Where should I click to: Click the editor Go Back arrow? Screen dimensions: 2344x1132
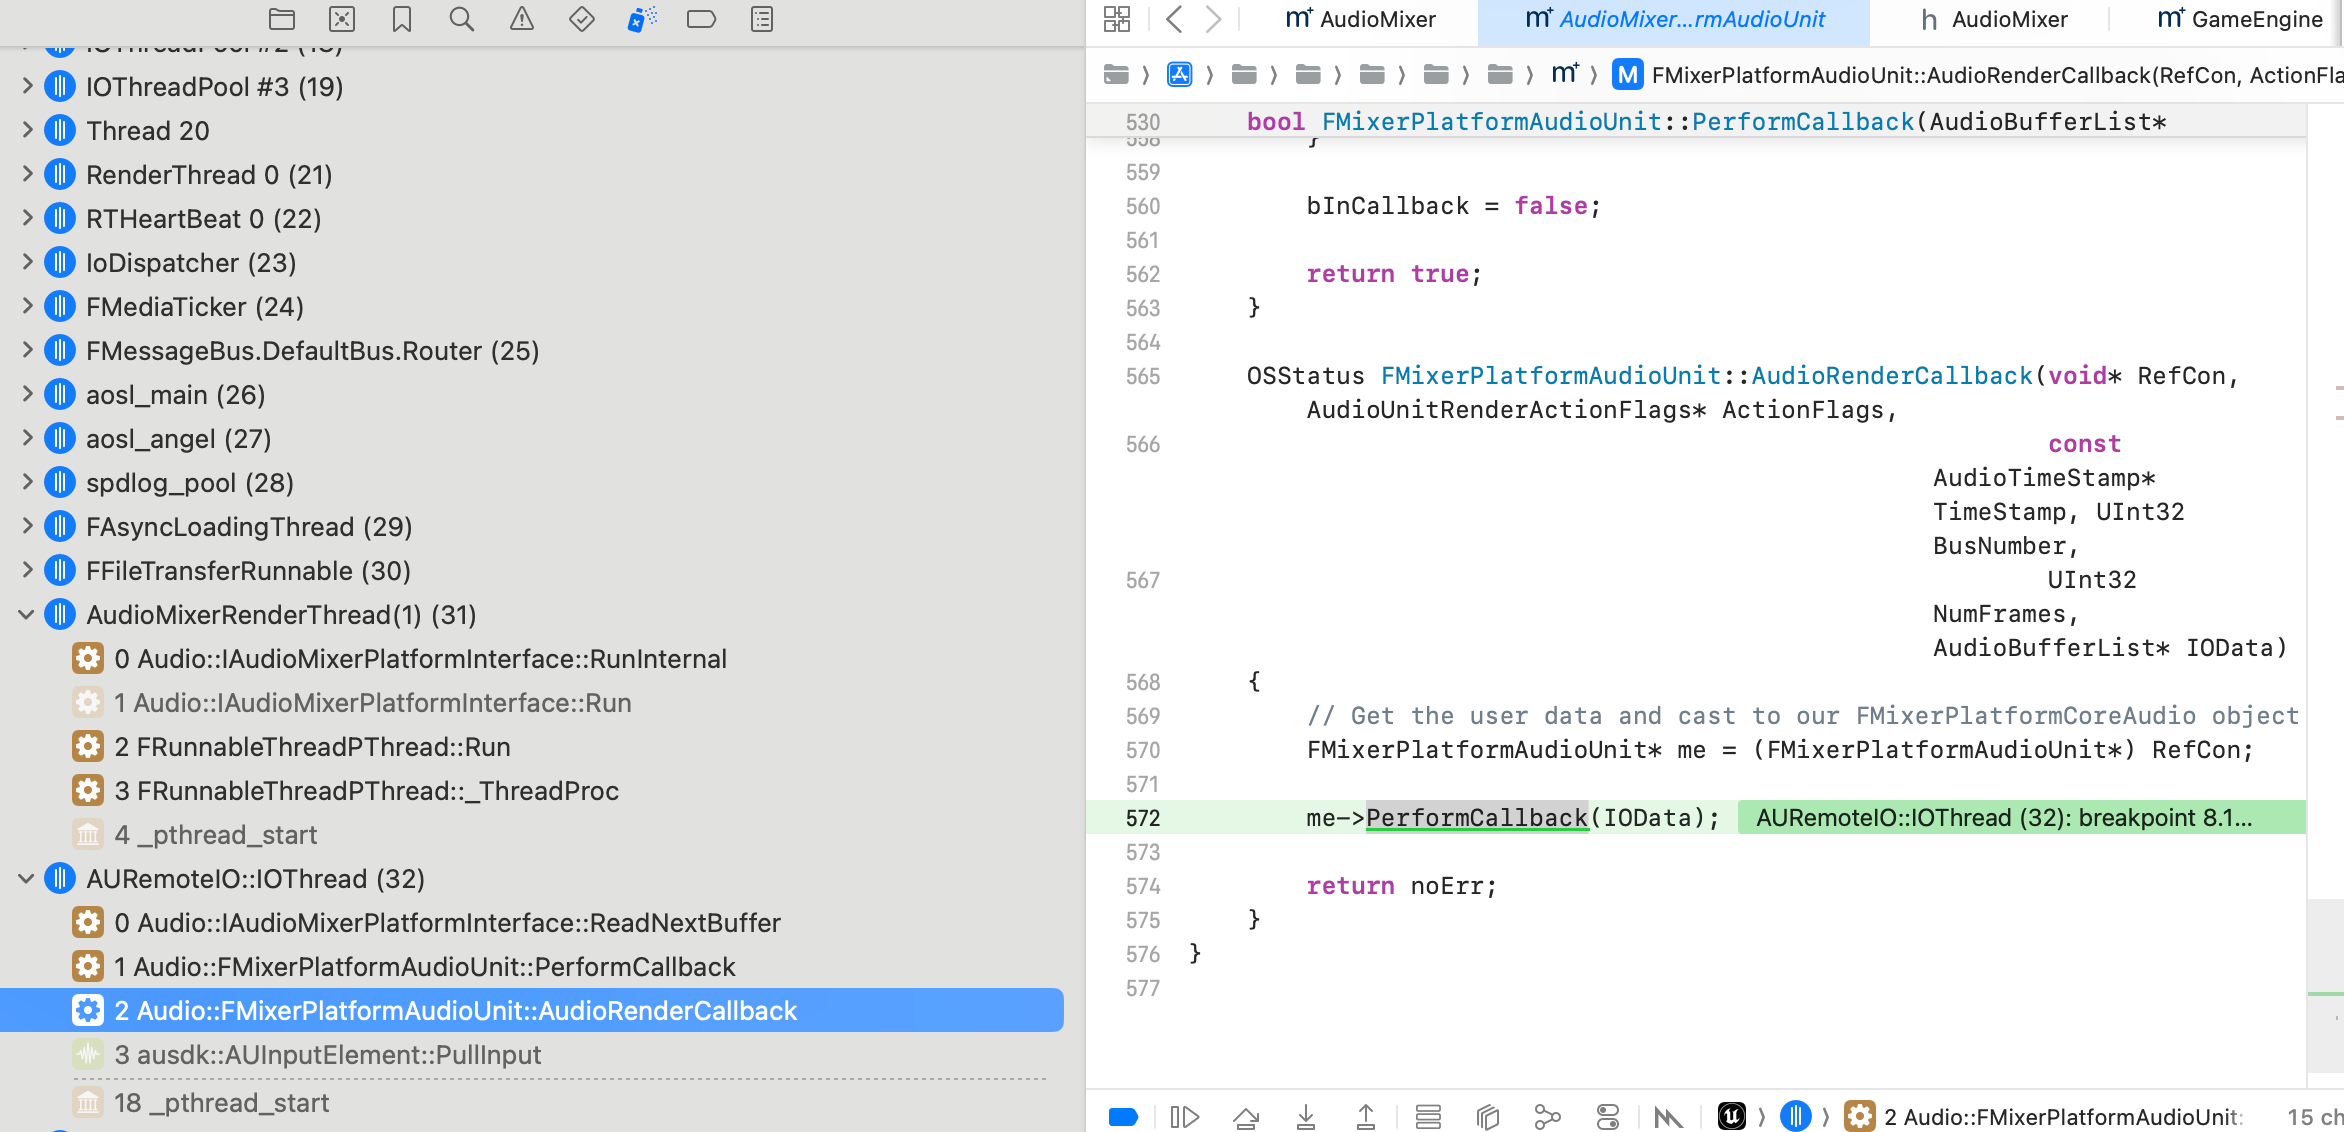1175,19
